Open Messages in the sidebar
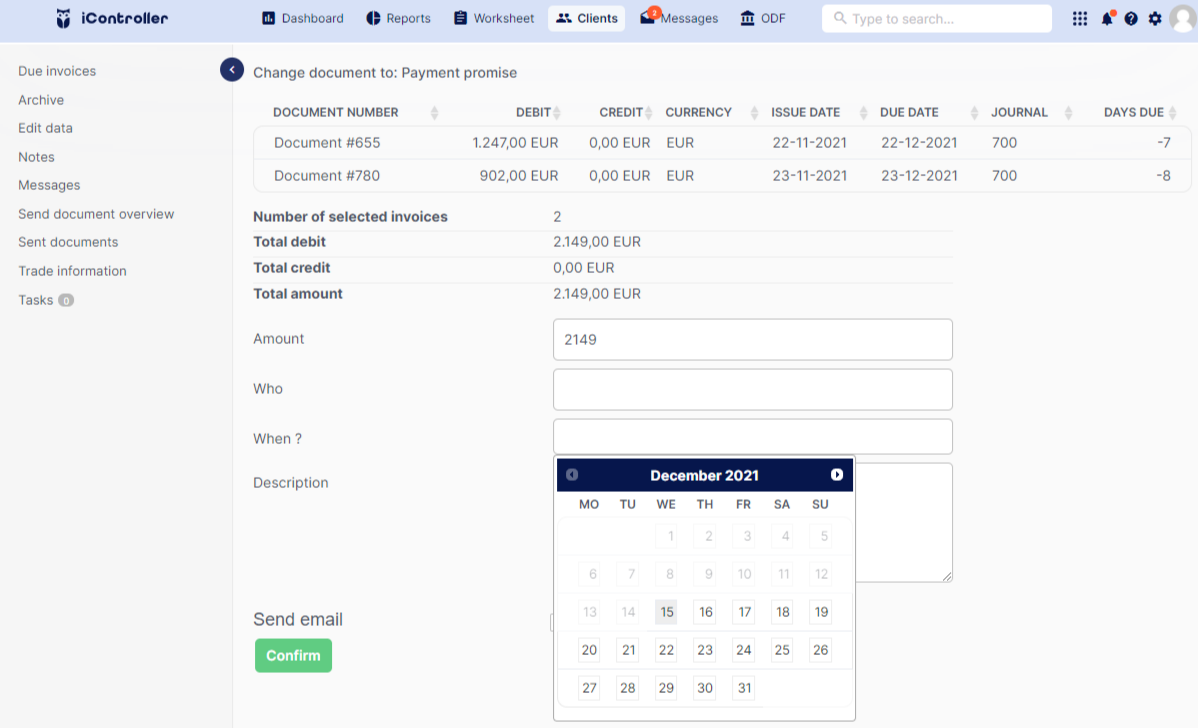1198x728 pixels. click(49, 185)
